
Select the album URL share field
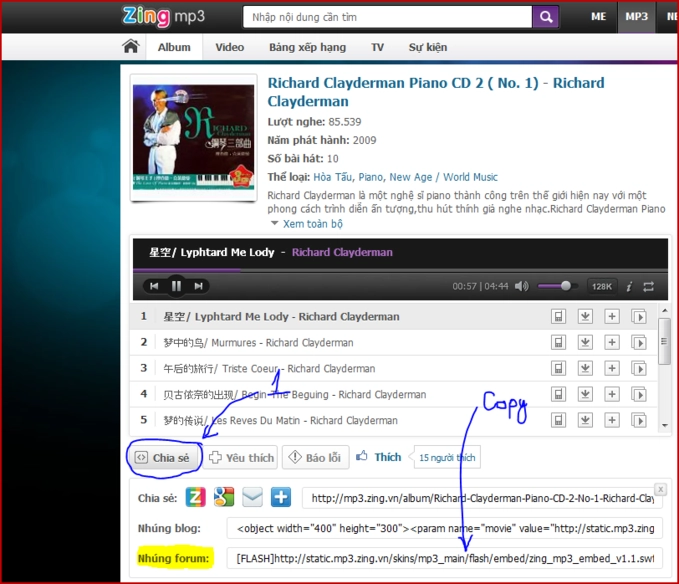tap(482, 498)
